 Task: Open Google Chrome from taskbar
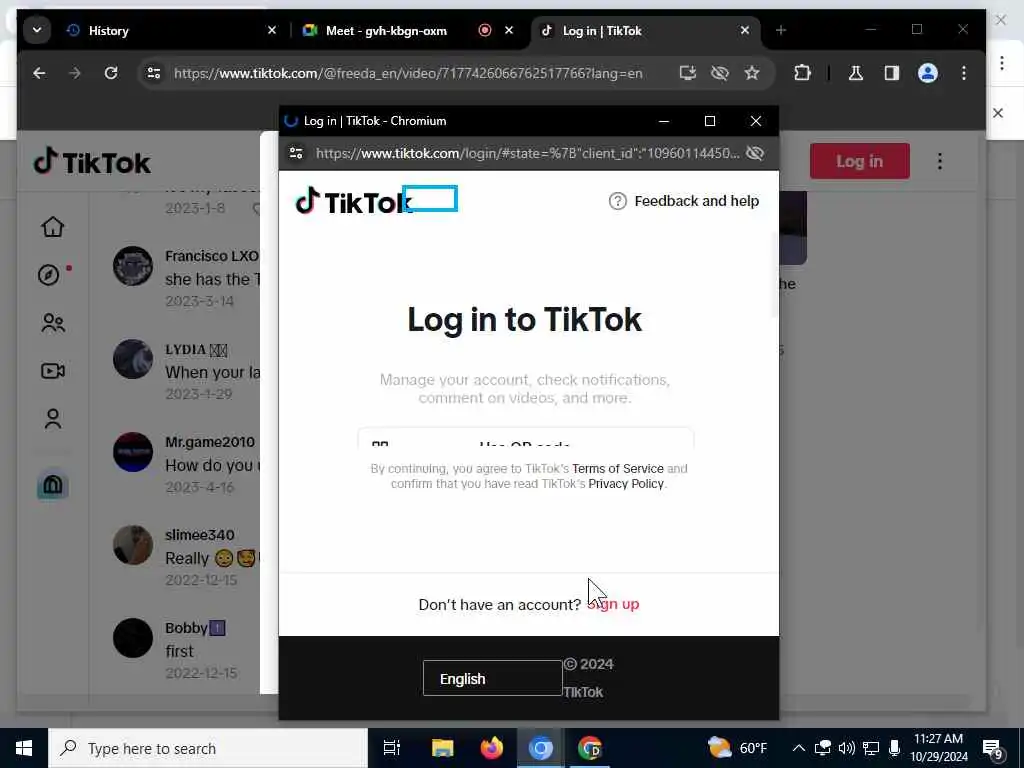pos(590,748)
